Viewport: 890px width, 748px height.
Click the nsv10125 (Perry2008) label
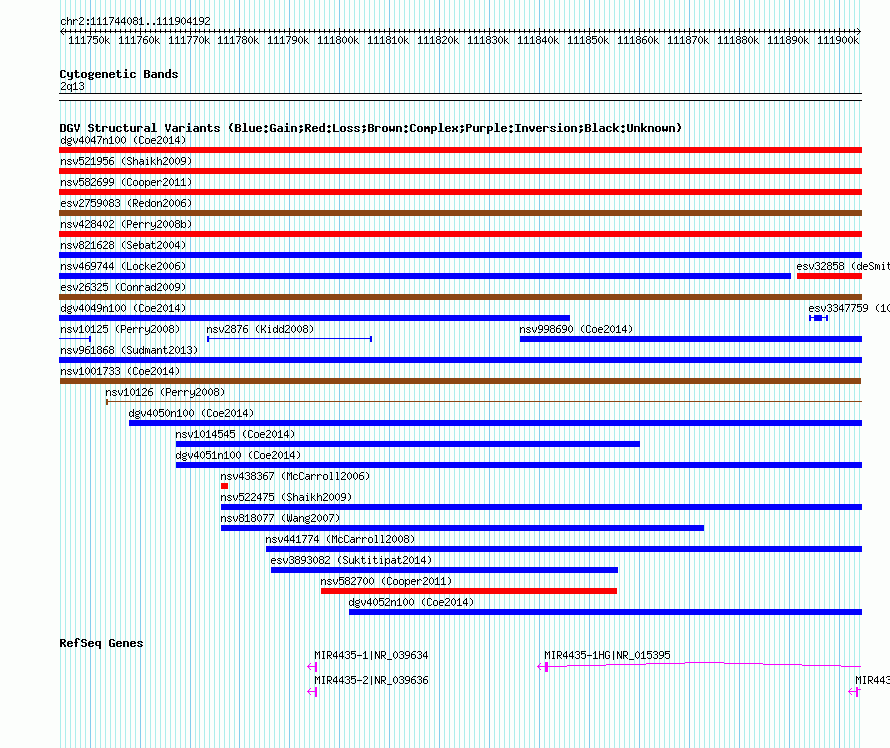tap(120, 329)
